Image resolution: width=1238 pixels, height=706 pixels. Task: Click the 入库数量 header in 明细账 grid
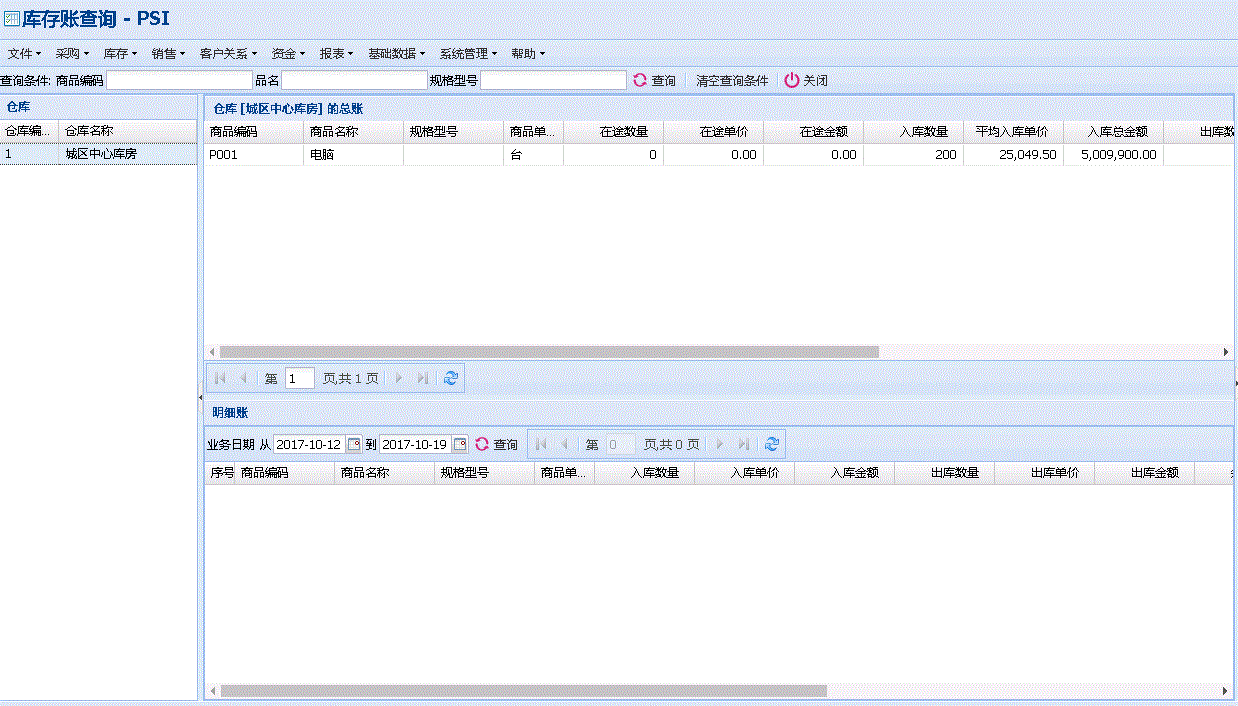(x=644, y=473)
